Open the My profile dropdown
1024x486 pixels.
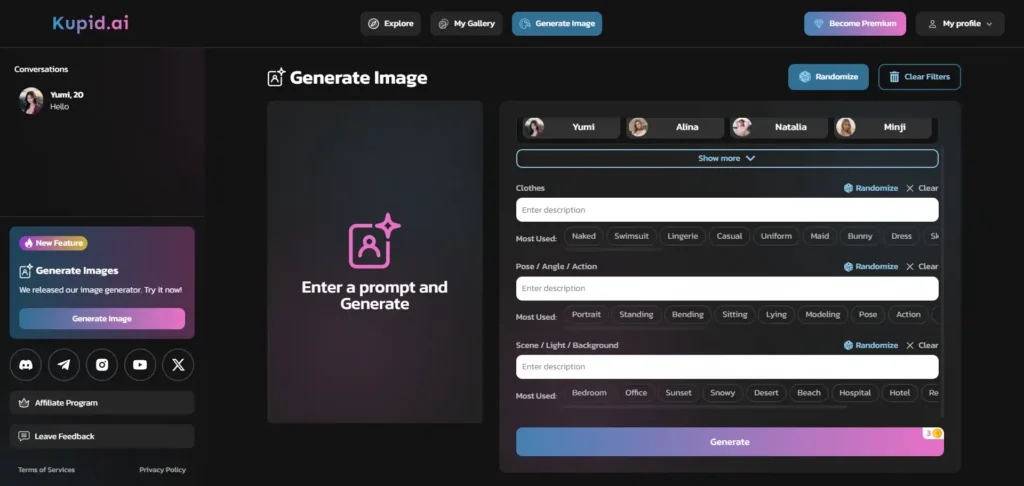[960, 24]
